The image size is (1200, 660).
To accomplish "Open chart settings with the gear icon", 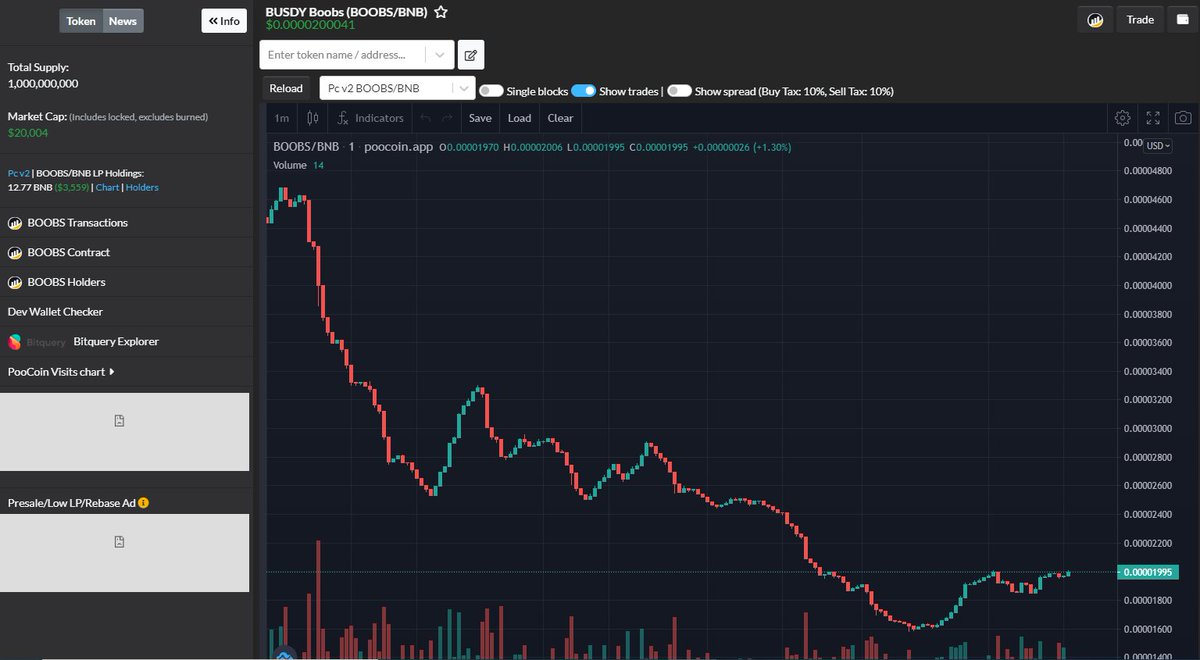I will (x=1122, y=118).
